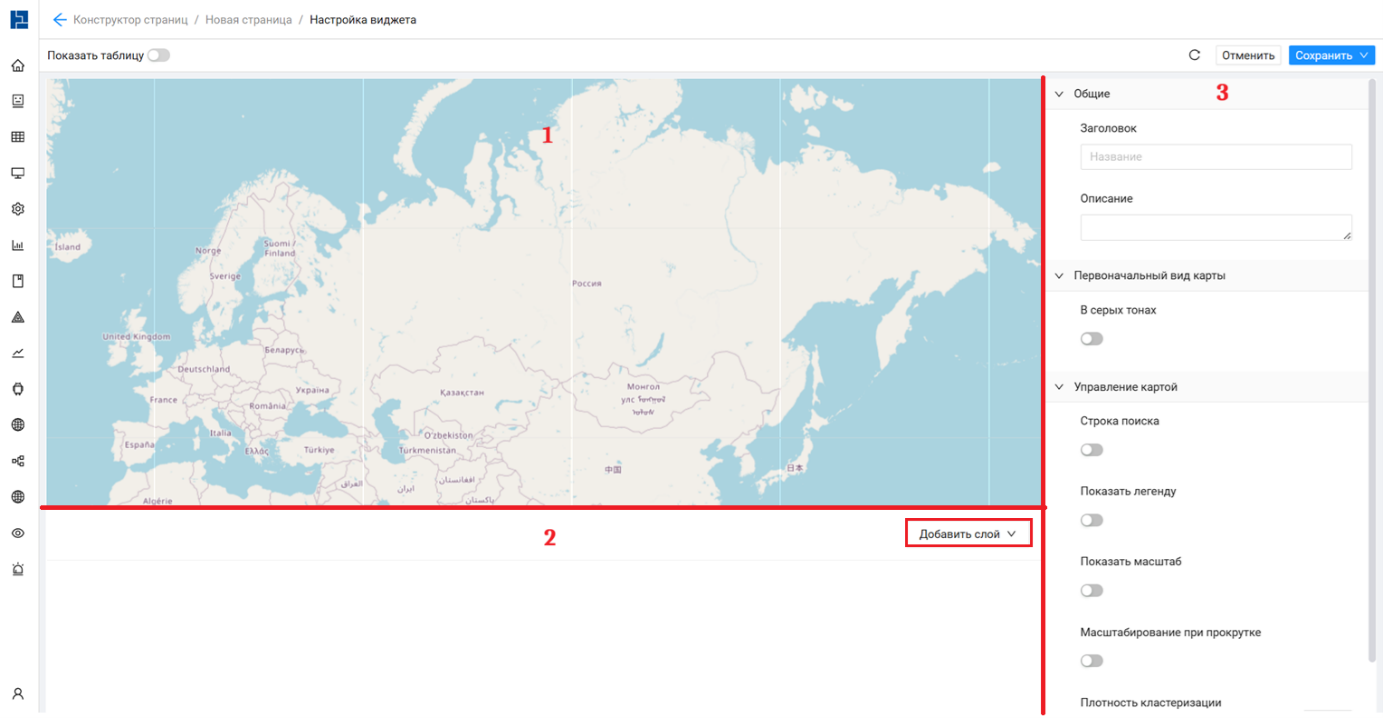
Task: Click the home icon in the sidebar
Action: (18, 66)
